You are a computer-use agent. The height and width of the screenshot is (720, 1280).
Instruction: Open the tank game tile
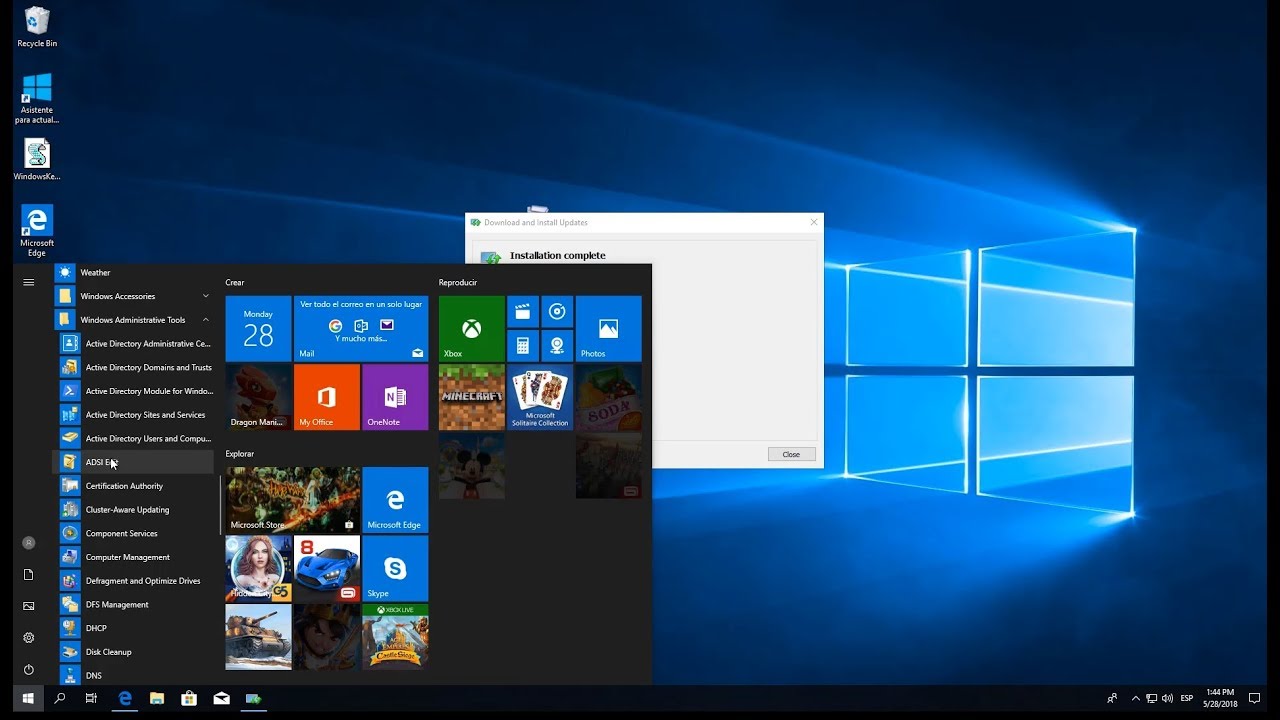pyautogui.click(x=258, y=637)
